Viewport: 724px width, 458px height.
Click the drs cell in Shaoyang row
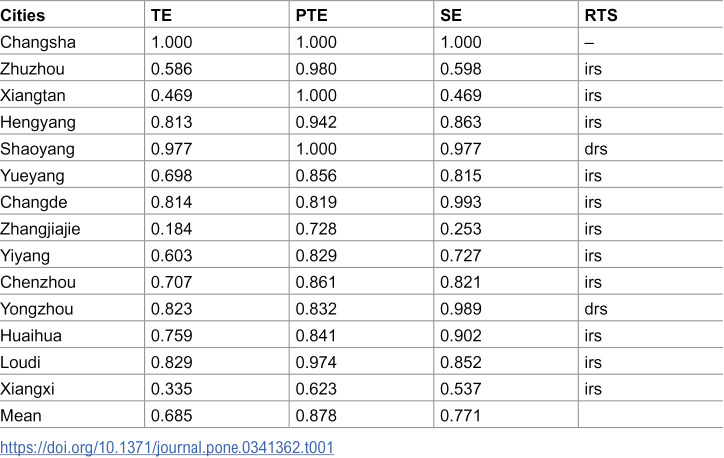(x=596, y=149)
